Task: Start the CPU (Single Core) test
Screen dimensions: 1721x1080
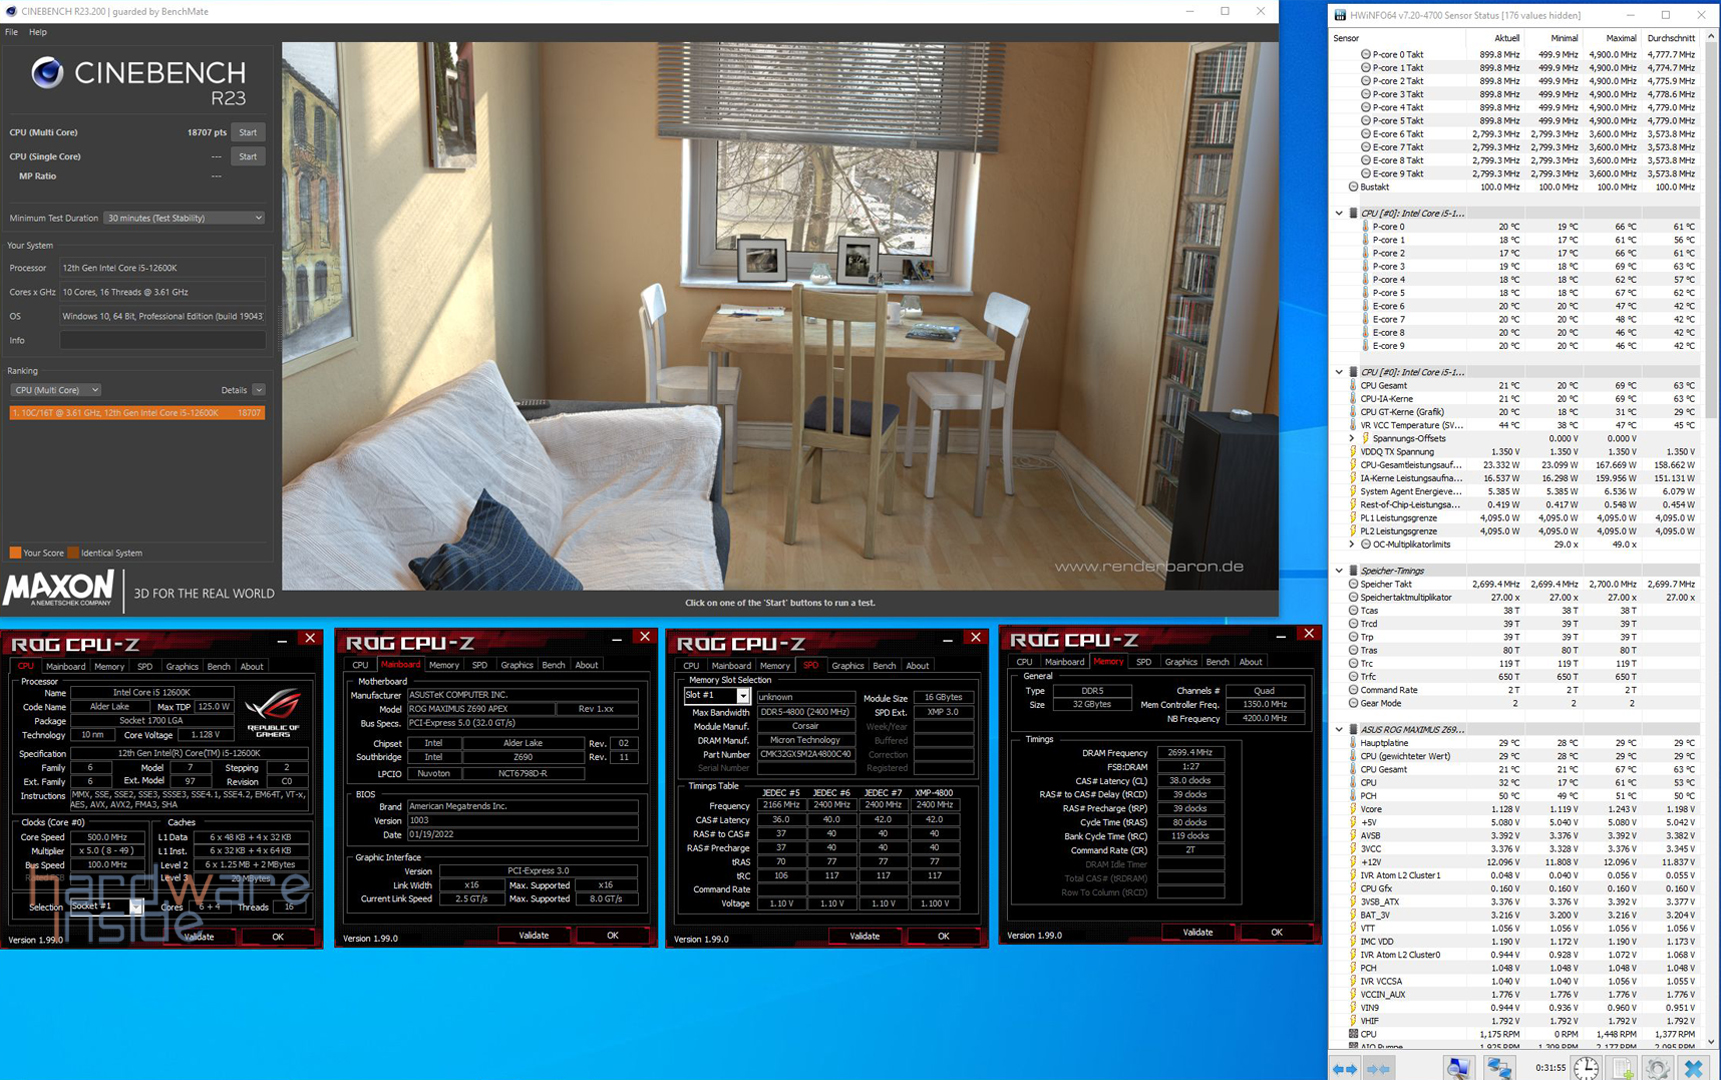Action: (248, 156)
